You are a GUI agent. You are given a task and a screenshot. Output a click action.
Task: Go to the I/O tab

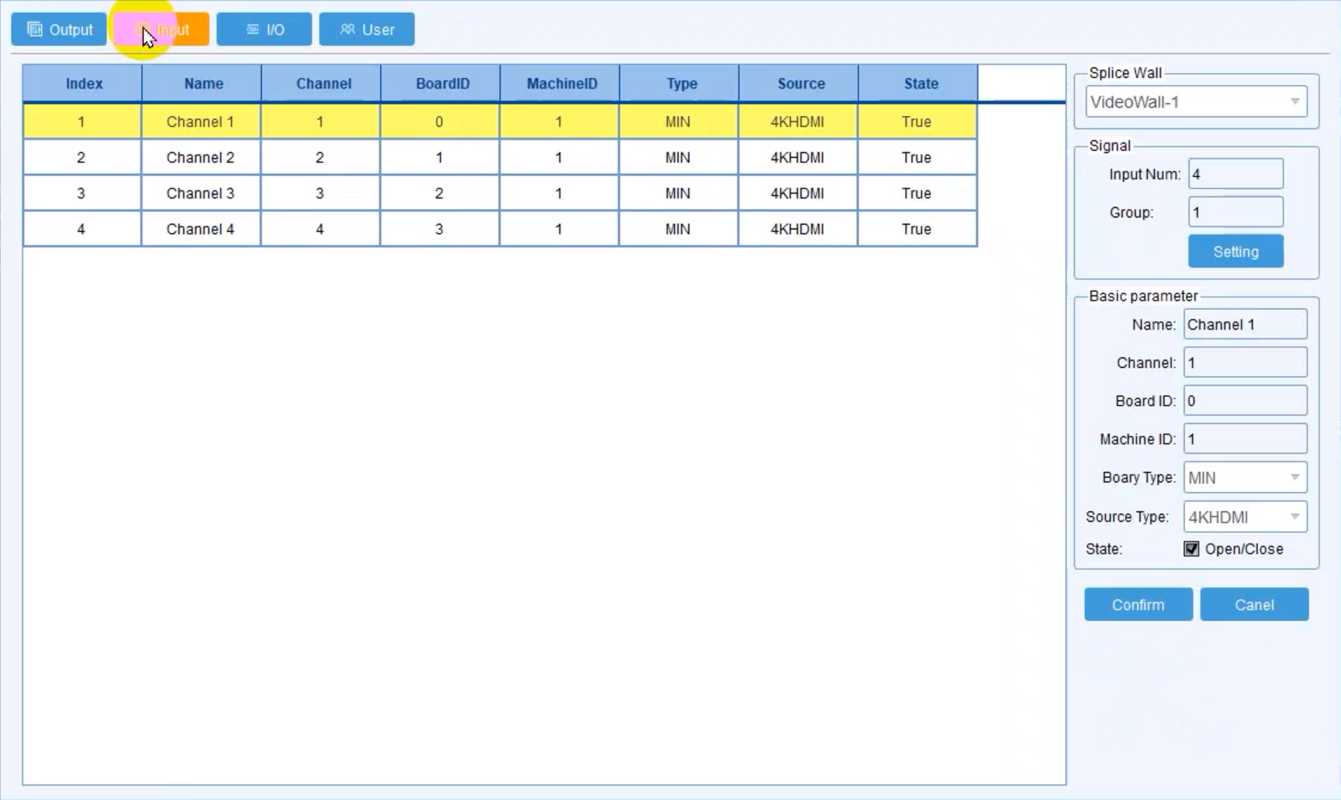tap(264, 30)
